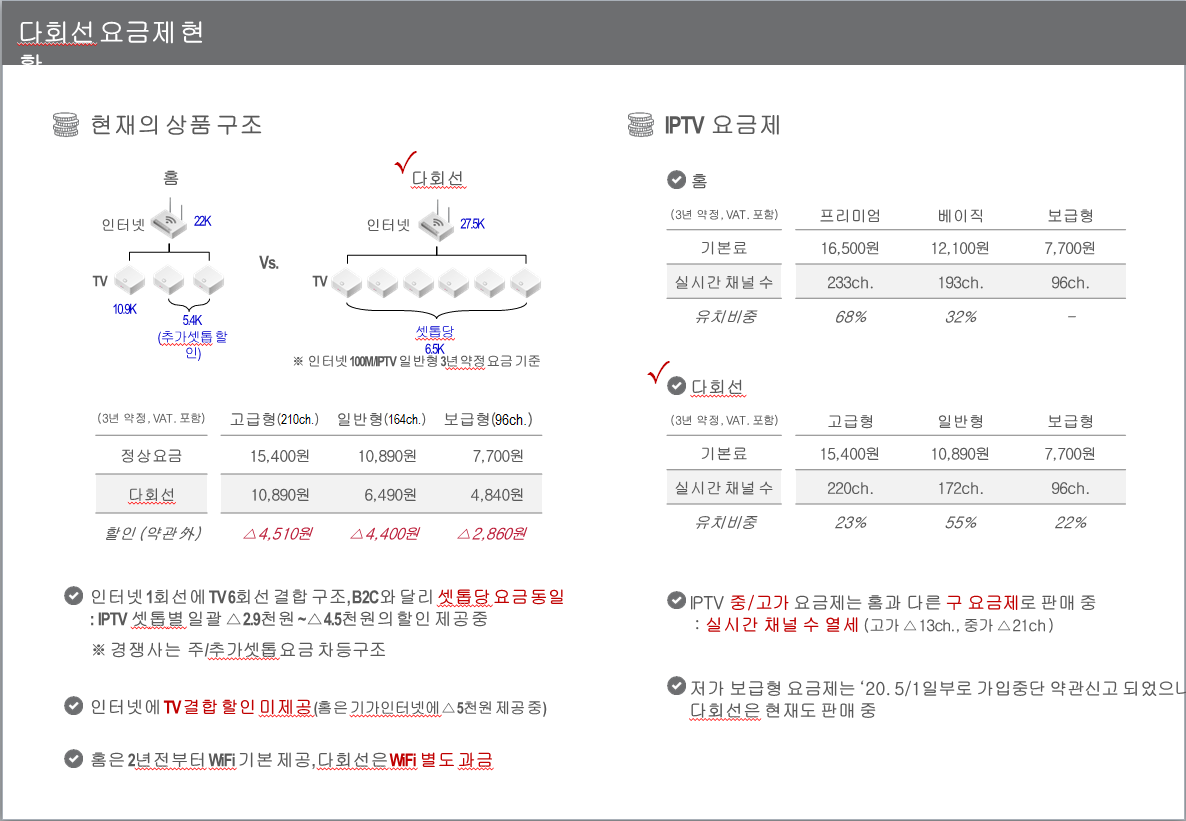Click the blue 27.5K internet price label
This screenshot has height=821, width=1186.
click(473, 224)
